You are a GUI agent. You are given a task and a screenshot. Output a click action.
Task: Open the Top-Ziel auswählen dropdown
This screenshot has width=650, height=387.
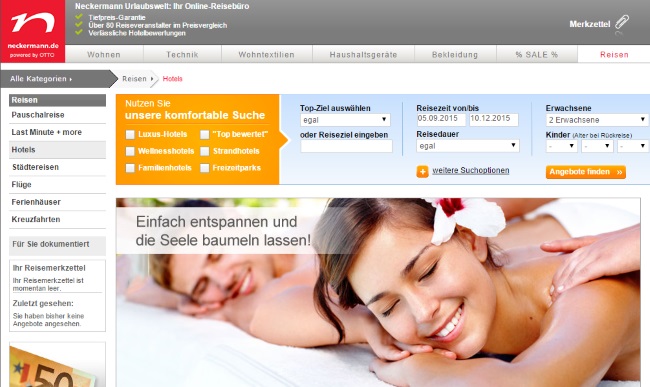tap(345, 120)
